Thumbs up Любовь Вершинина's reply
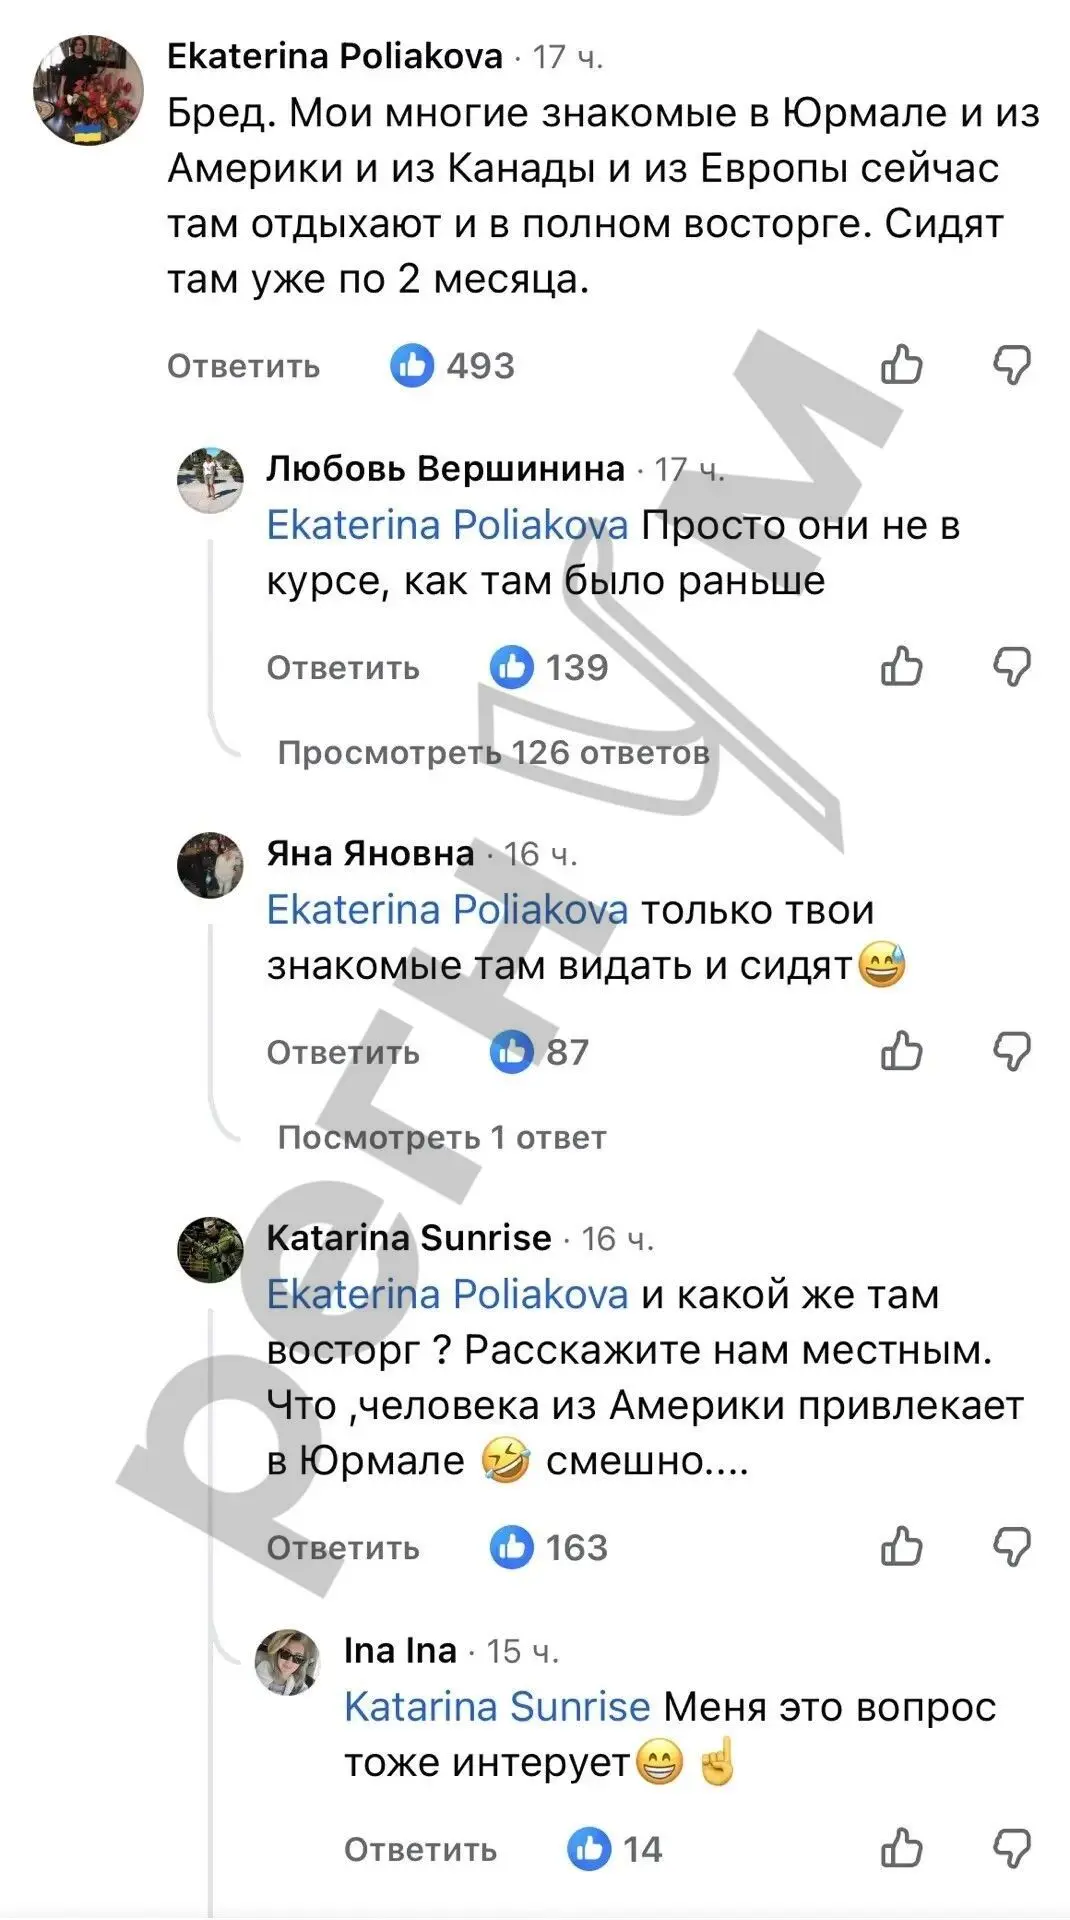The height and width of the screenshot is (1920, 1070). coord(901,666)
